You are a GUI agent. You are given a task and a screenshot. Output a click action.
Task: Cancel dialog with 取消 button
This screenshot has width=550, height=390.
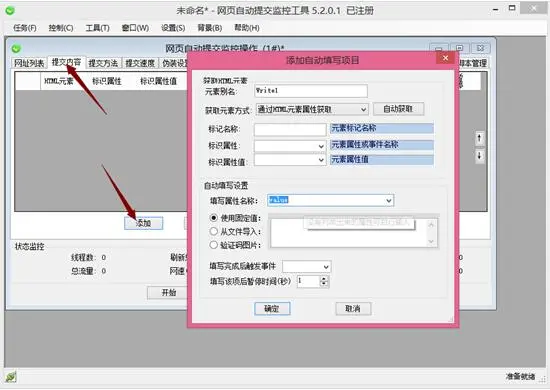353,309
